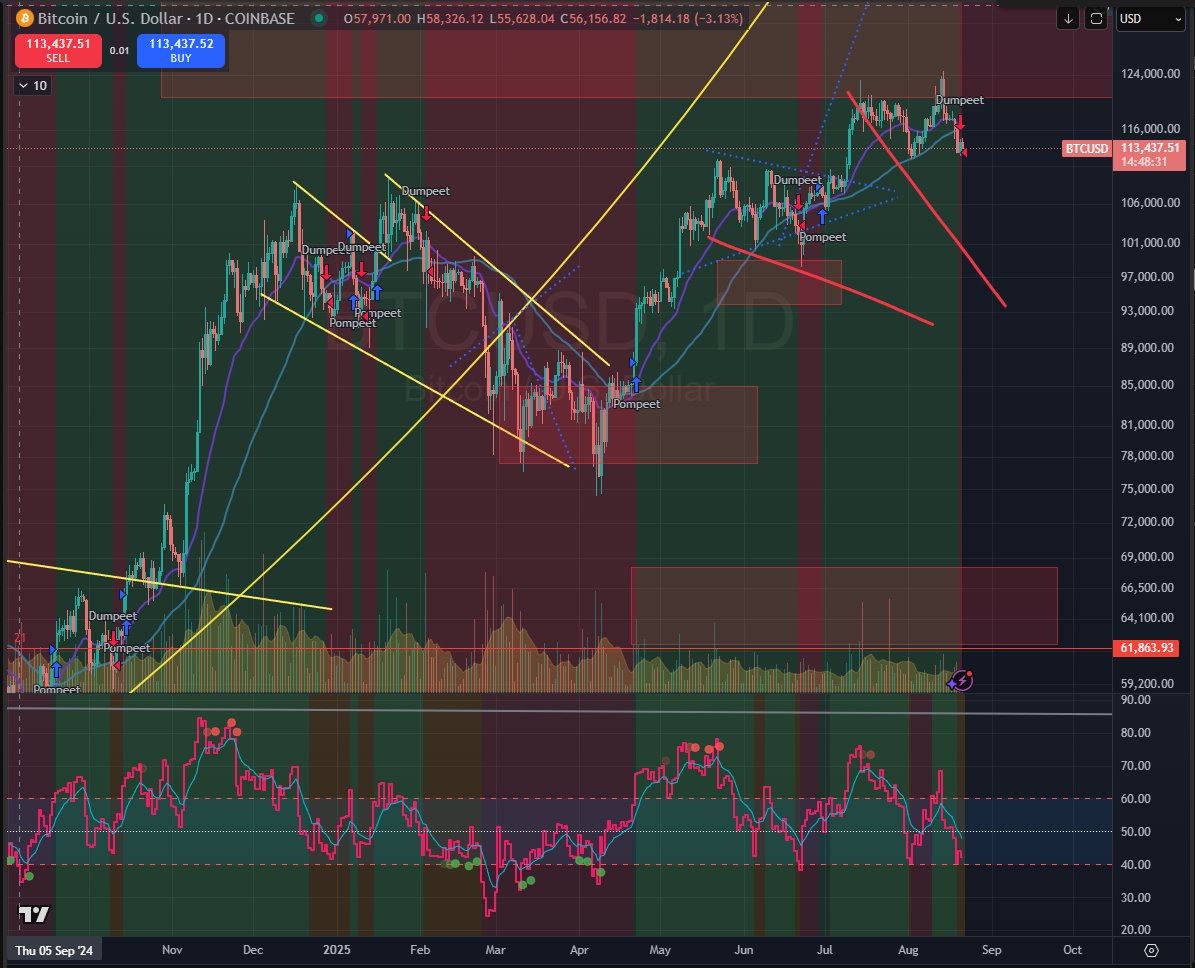Click the 2025 label on time axis

pos(336,950)
